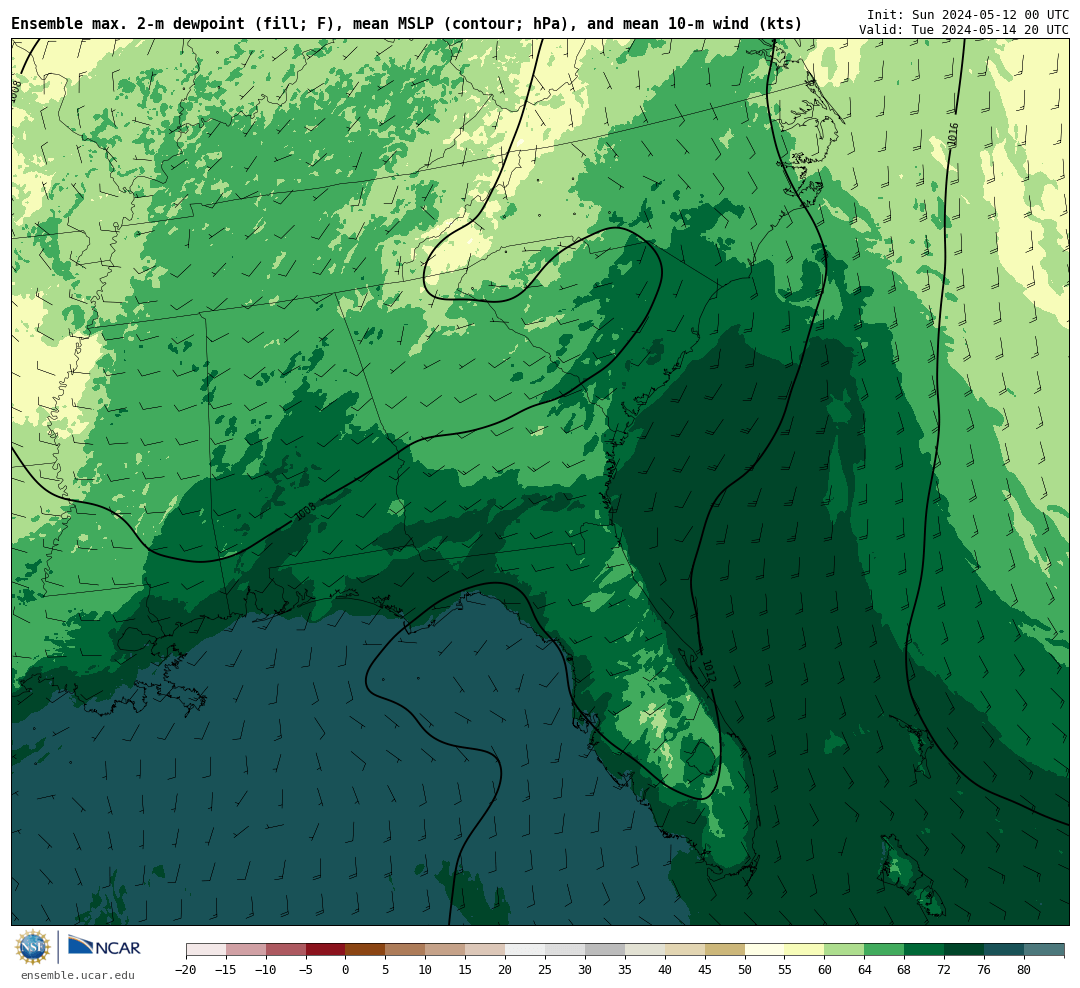Click the 60 colorbar label

pyautogui.click(x=825, y=970)
